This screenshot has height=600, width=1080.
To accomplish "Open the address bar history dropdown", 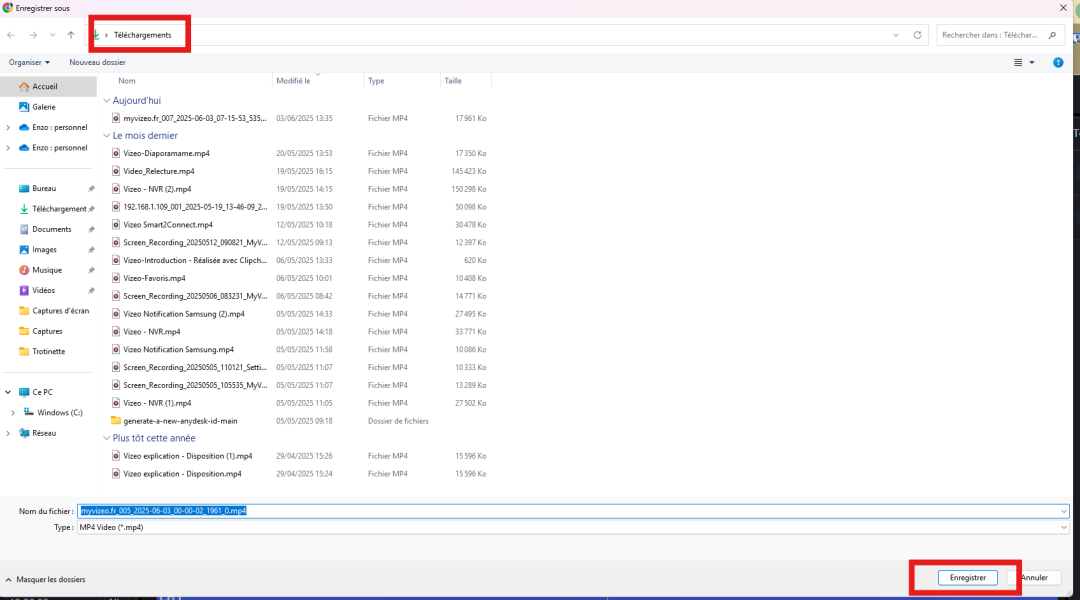I will point(895,35).
